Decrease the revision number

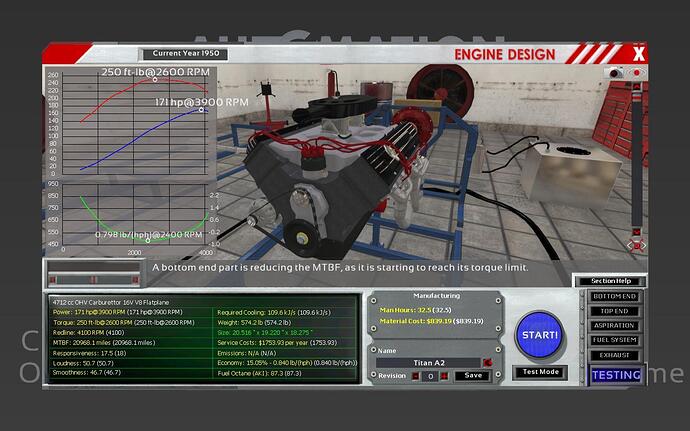(x=416, y=376)
